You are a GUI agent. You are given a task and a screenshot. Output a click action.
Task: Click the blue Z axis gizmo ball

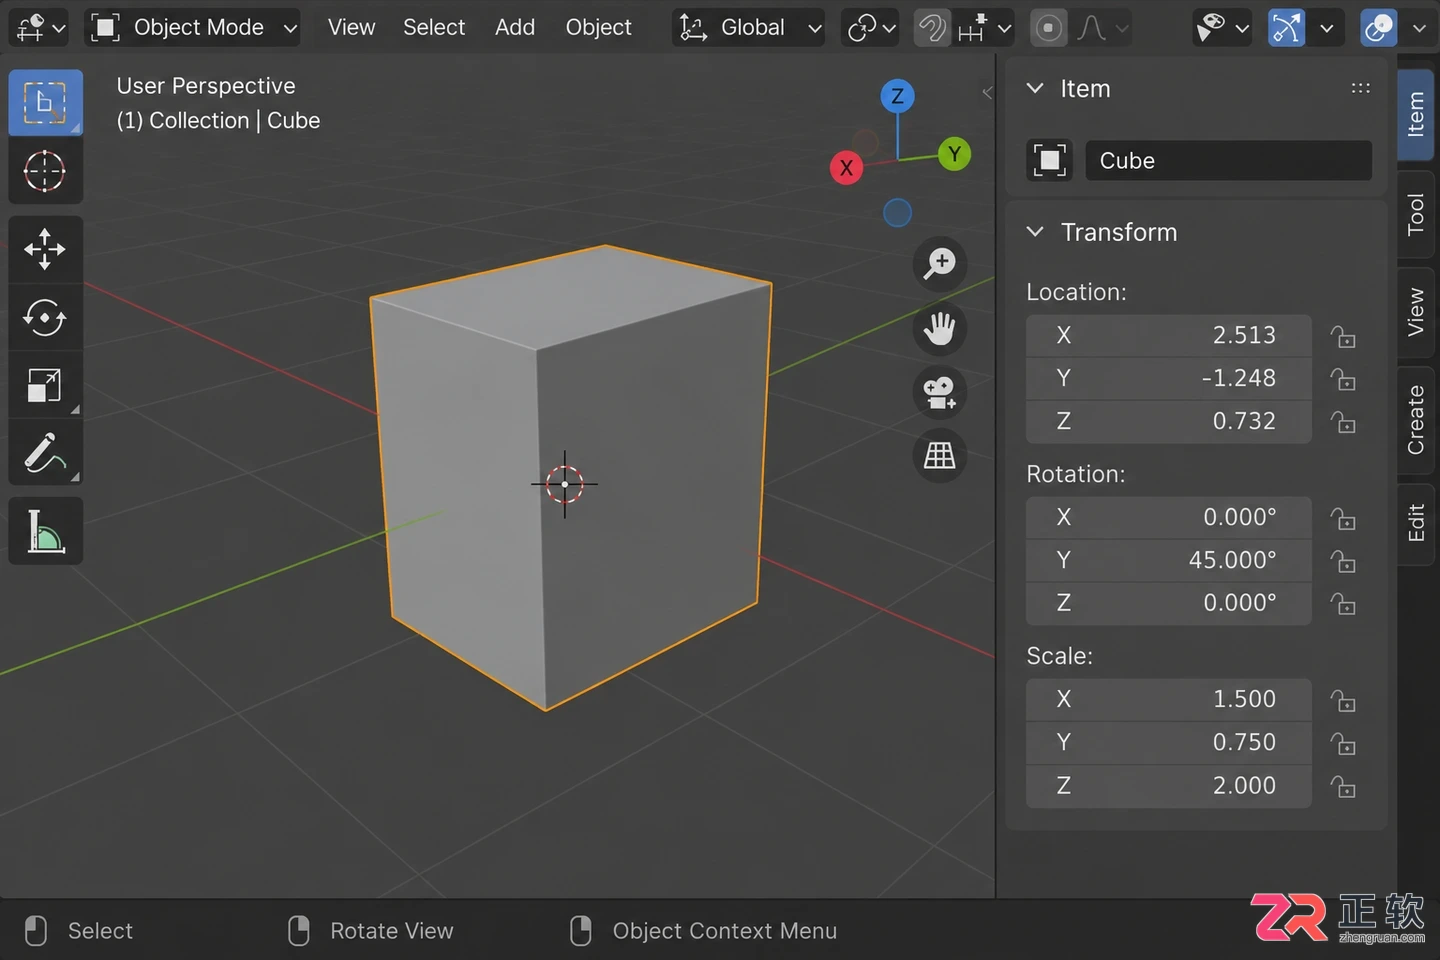coord(897,96)
